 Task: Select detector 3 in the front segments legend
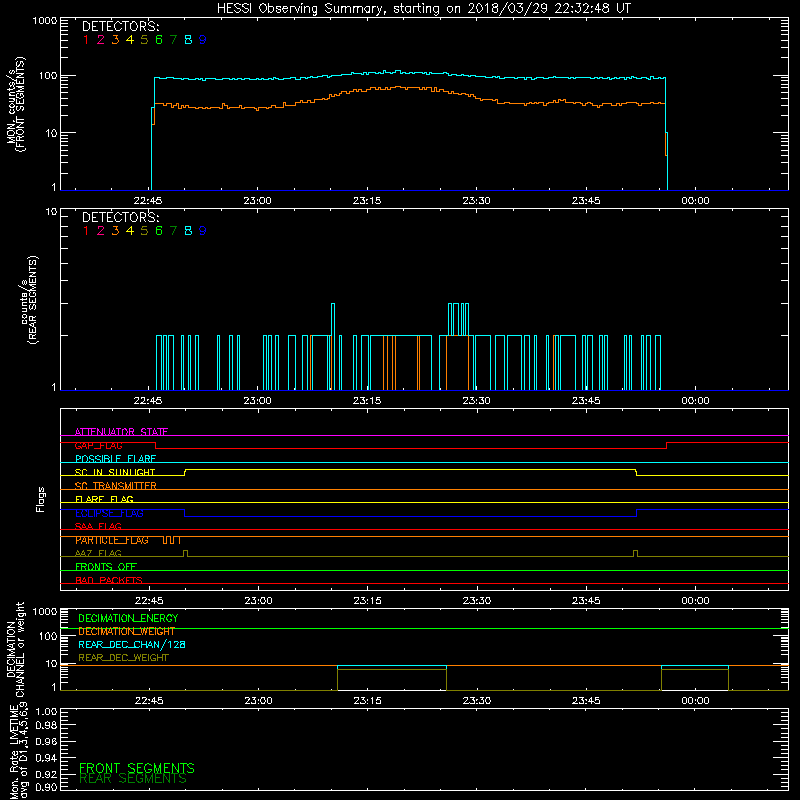pyautogui.click(x=115, y=40)
